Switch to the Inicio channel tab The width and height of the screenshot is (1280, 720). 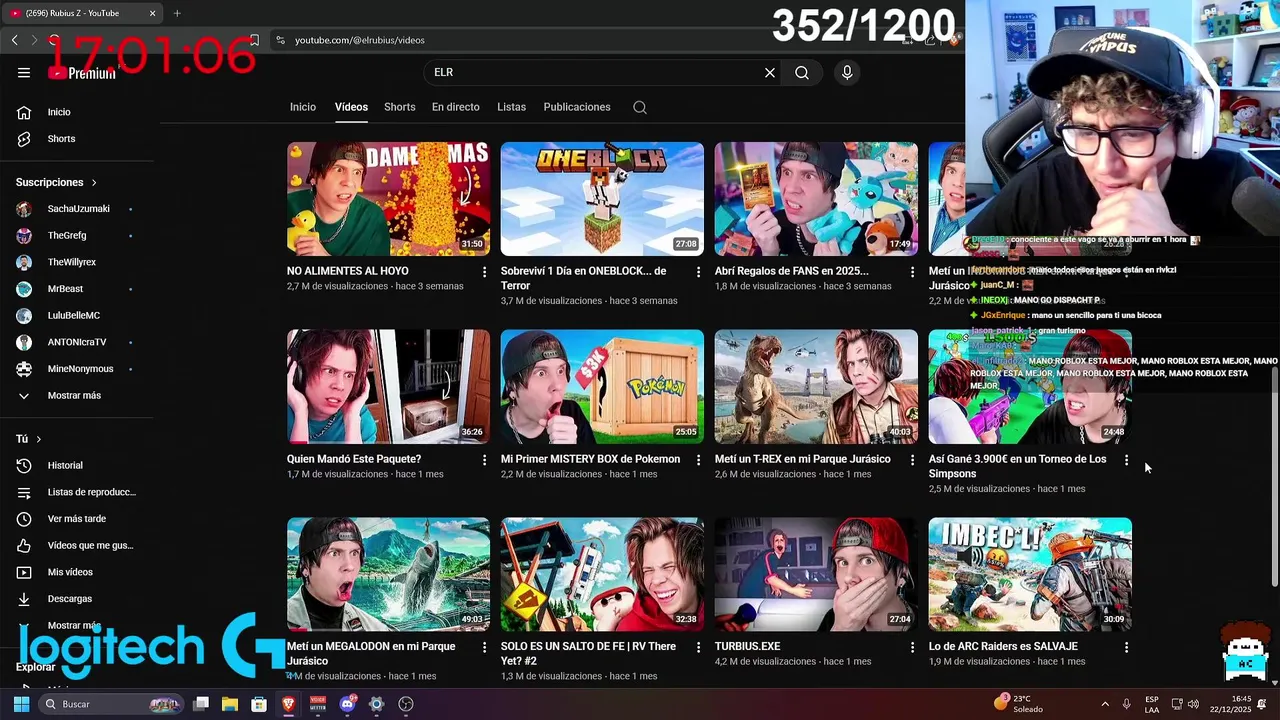(303, 107)
